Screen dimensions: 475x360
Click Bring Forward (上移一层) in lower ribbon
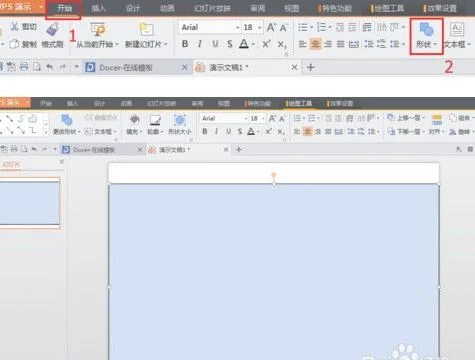pos(406,118)
